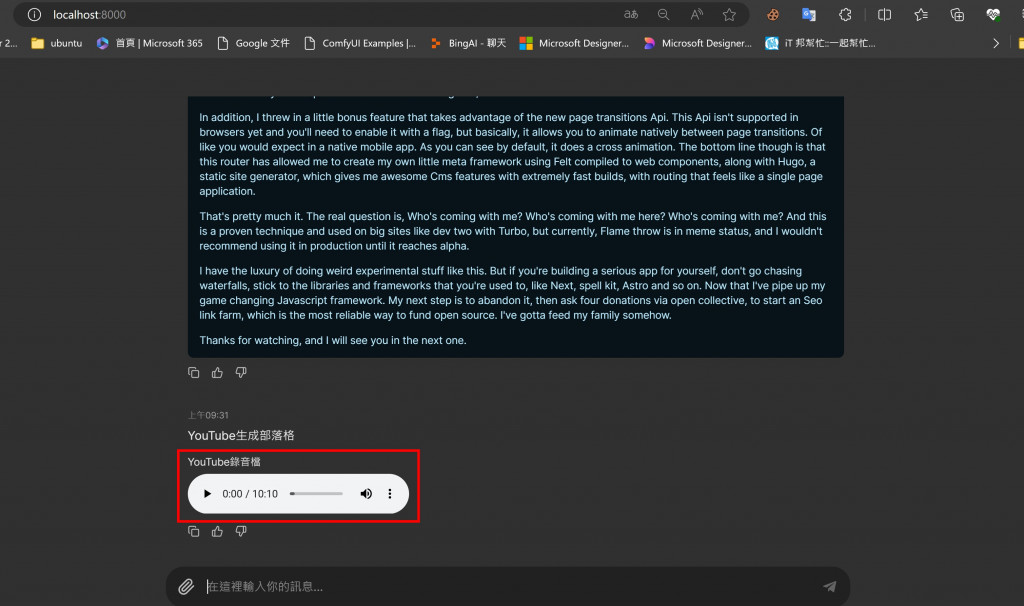Thumbs down the transcript message

point(241,372)
